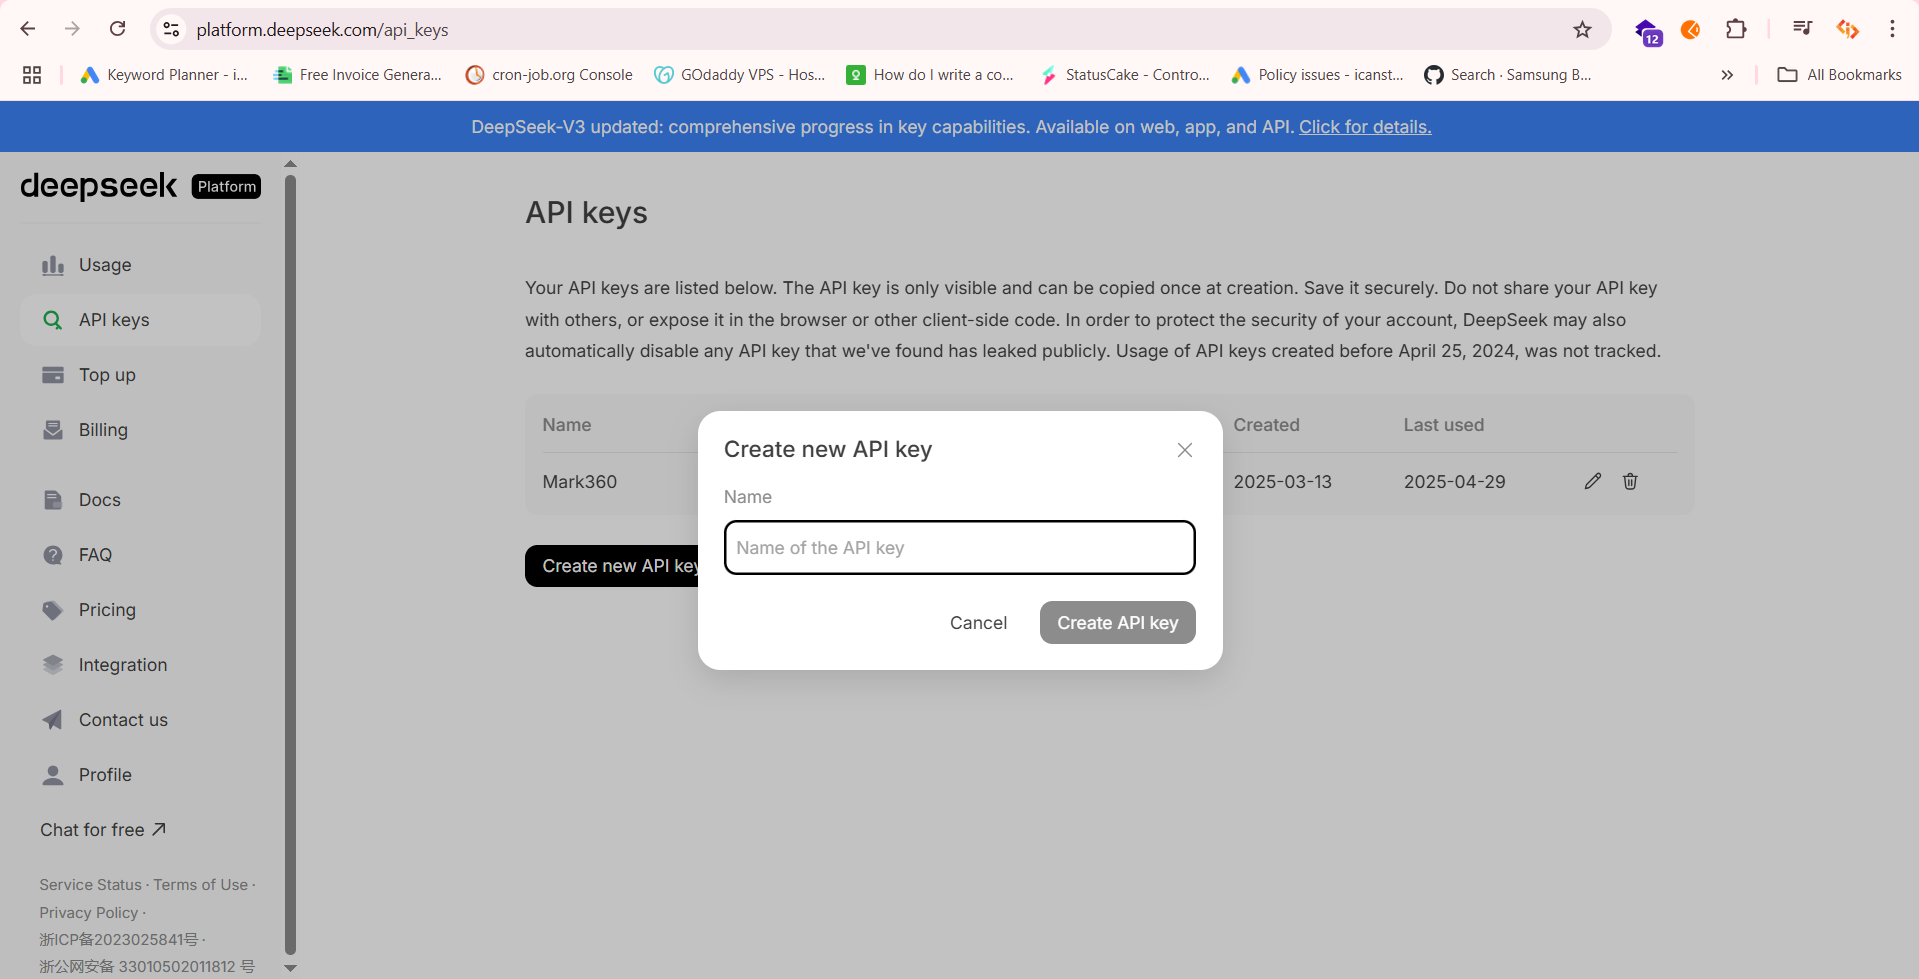Click the Mark360 key name cell

tap(580, 482)
